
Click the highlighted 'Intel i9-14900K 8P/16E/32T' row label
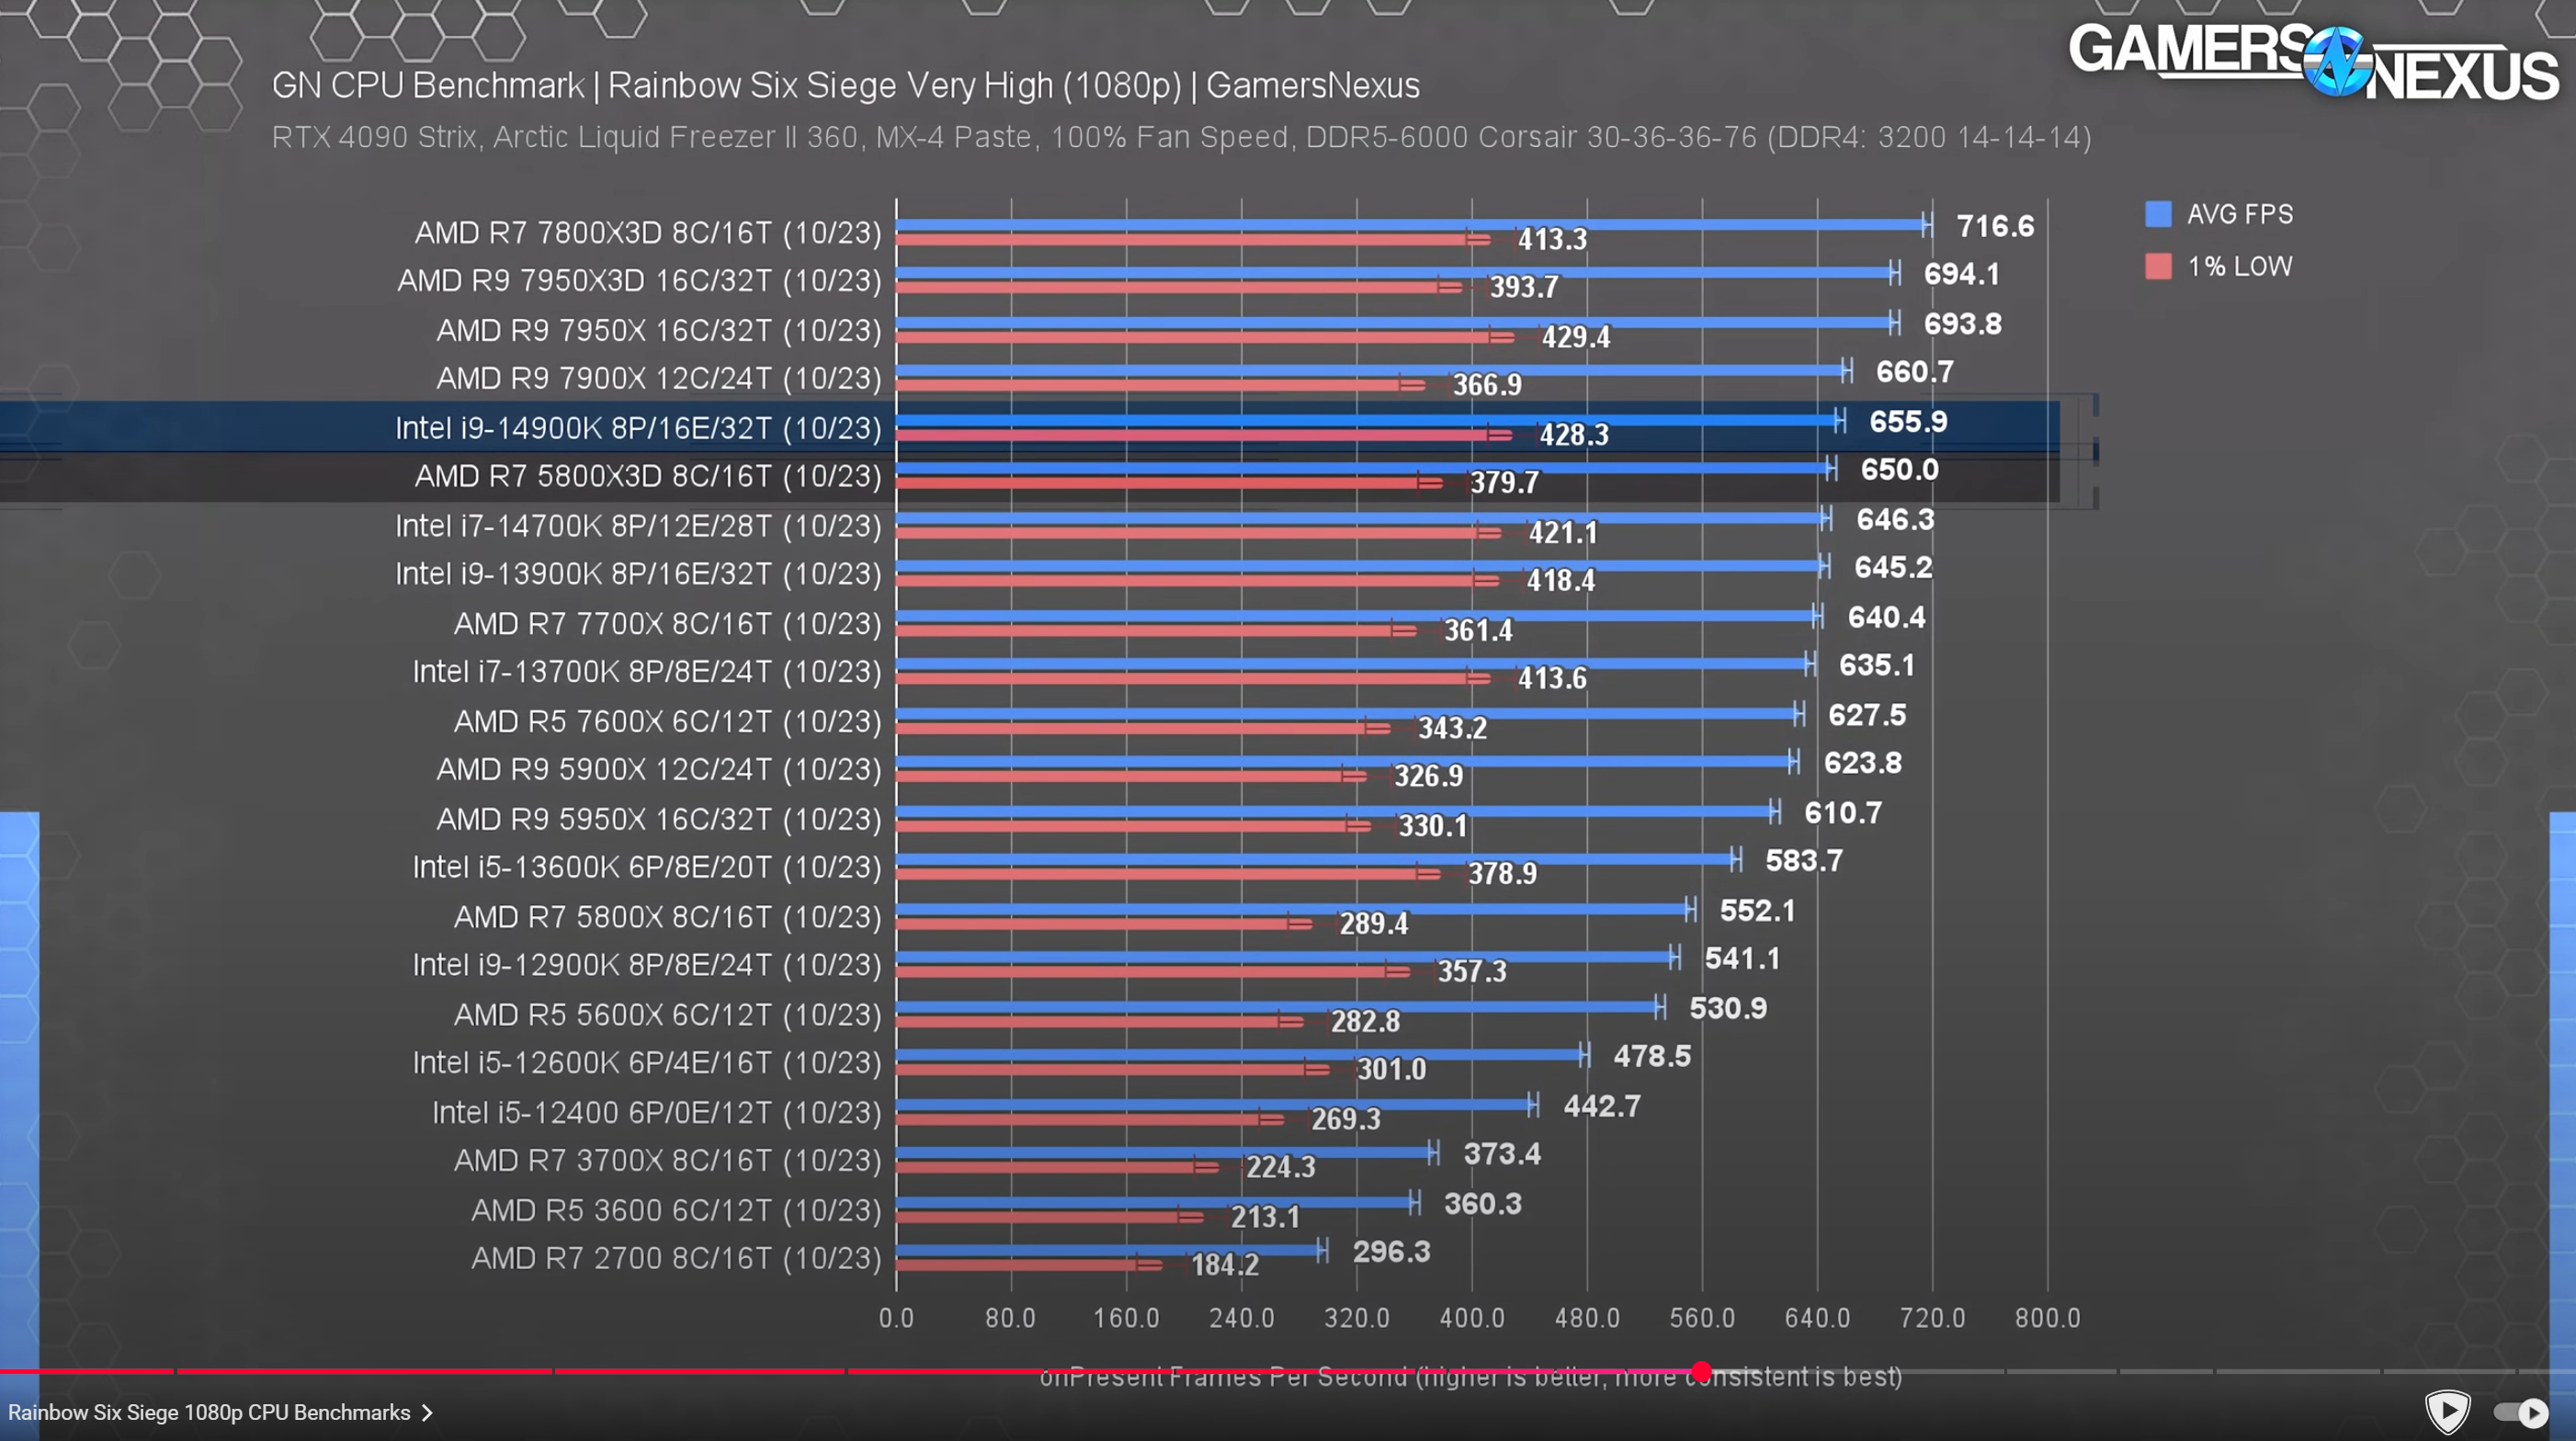[638, 428]
